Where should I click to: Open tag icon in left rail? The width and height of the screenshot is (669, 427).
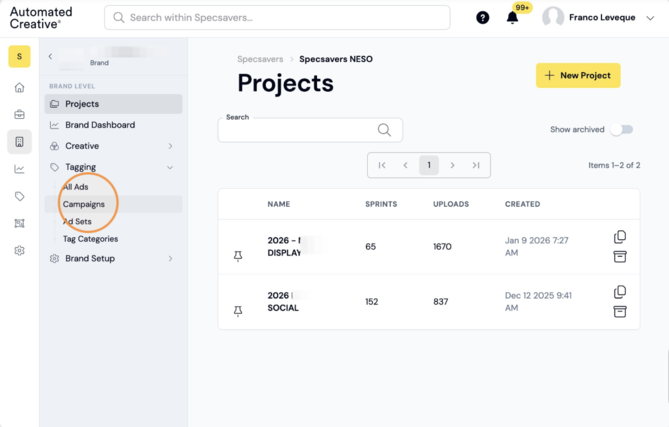[19, 196]
